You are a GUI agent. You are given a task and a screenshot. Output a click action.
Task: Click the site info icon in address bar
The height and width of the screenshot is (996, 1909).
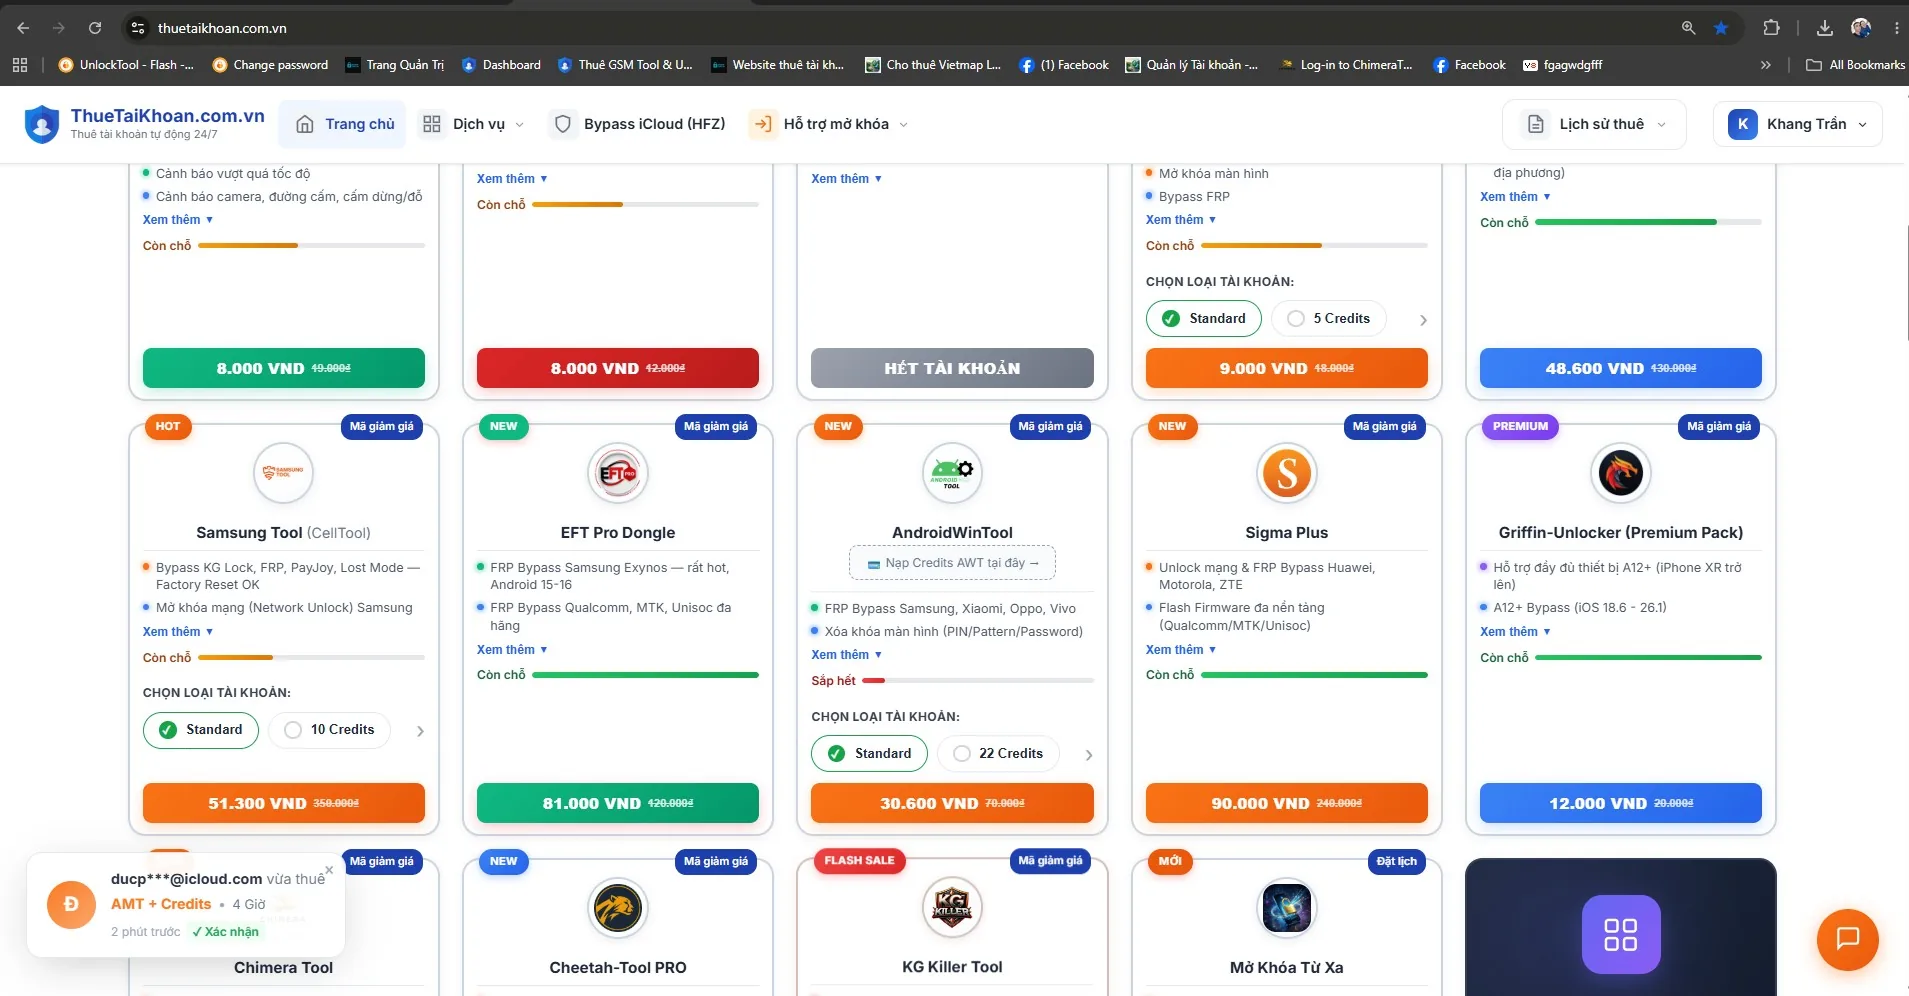tap(139, 28)
